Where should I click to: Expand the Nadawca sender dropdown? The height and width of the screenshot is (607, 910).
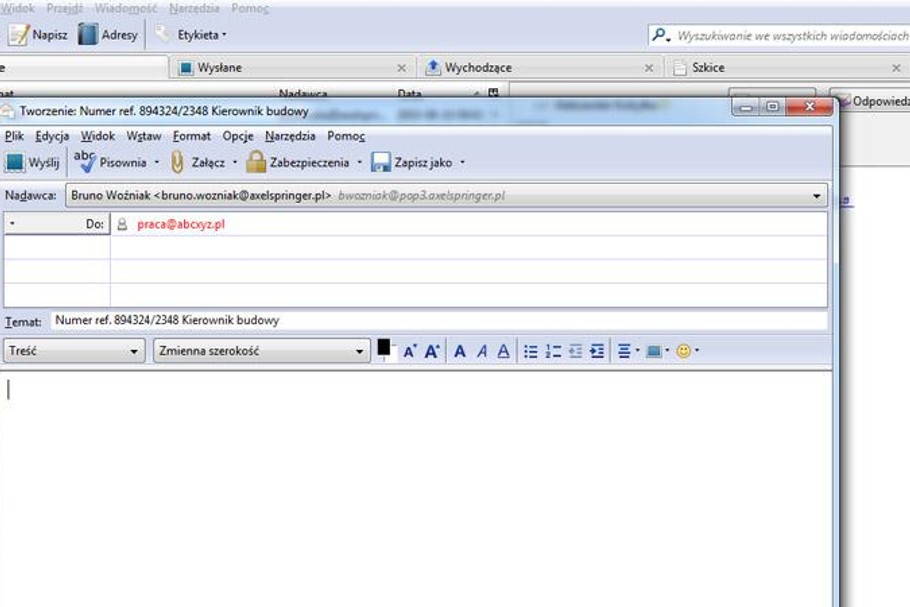817,196
